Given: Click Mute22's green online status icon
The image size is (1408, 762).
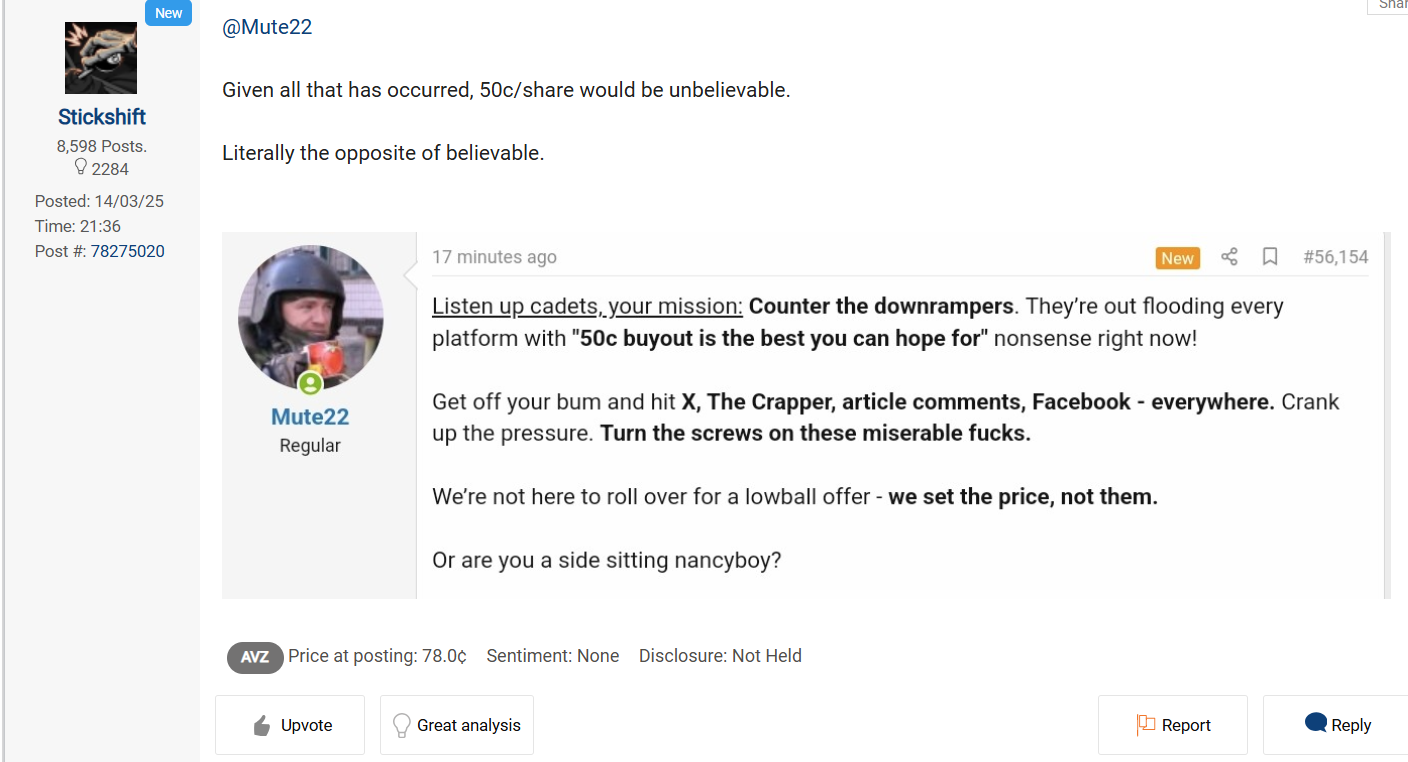Looking at the screenshot, I should (310, 383).
